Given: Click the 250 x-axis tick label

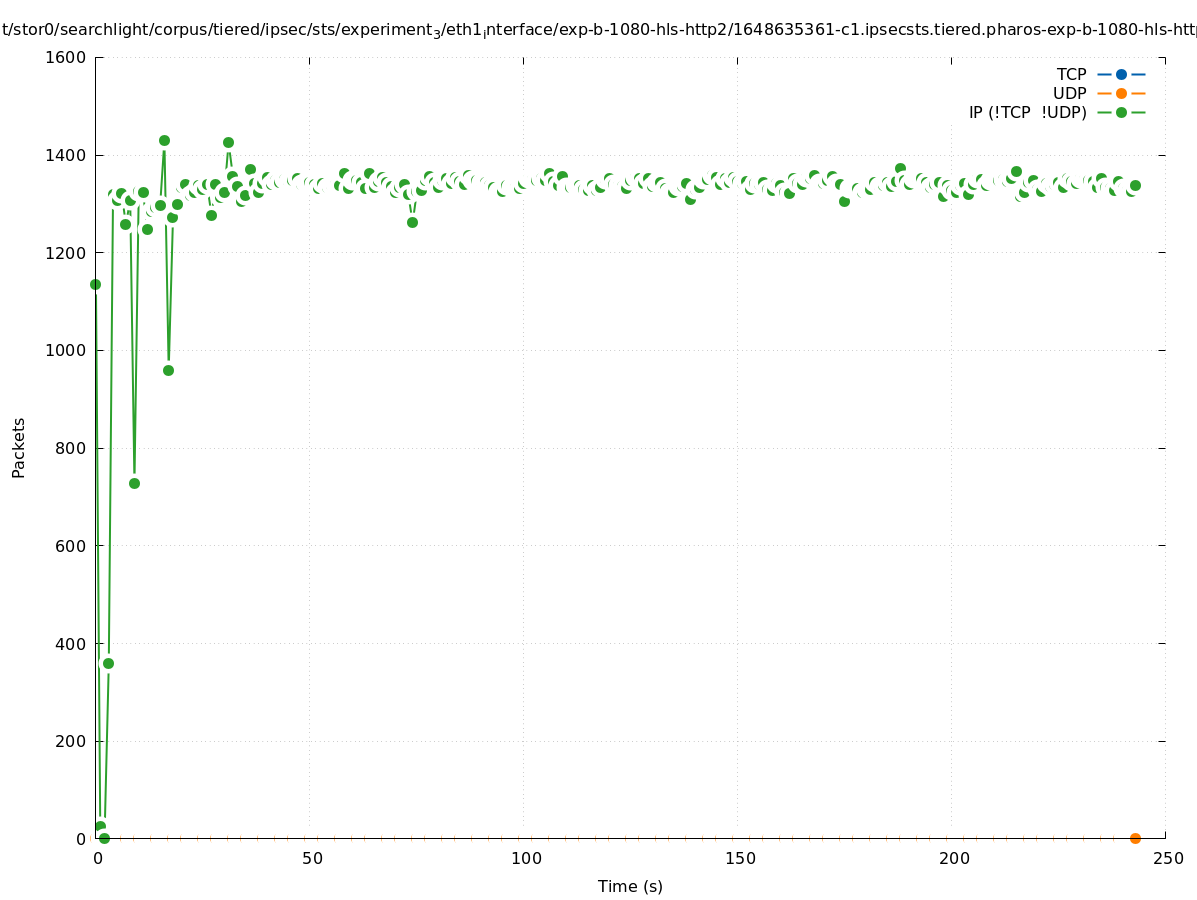Looking at the screenshot, I should (x=1167, y=858).
